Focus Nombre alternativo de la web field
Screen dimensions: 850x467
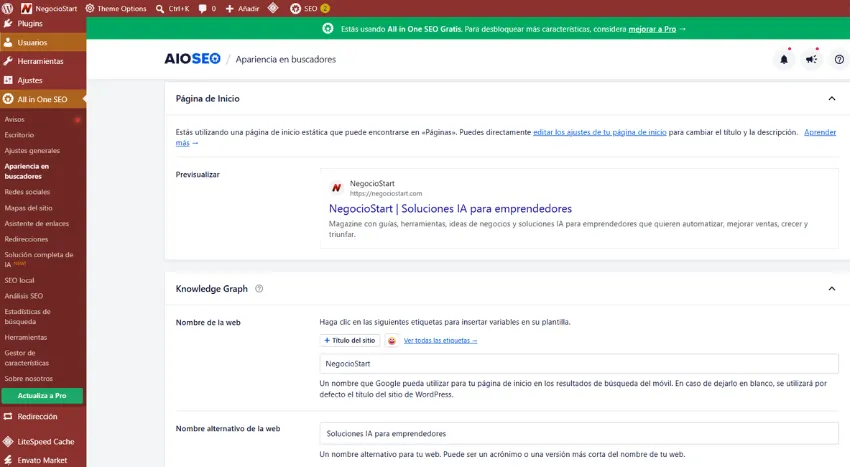coord(579,434)
